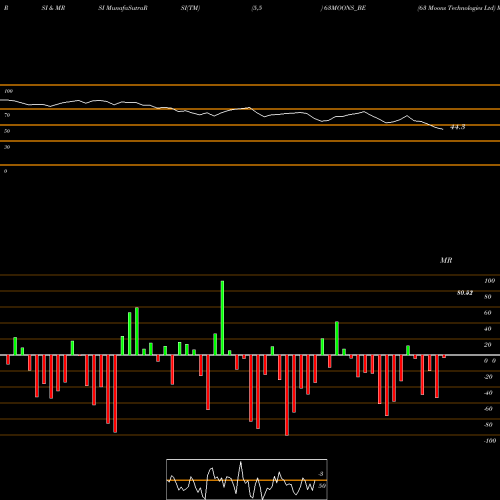The image size is (500, 500).
Task: Click the '100' label on the RSI axis
Action: [x=9, y=91]
